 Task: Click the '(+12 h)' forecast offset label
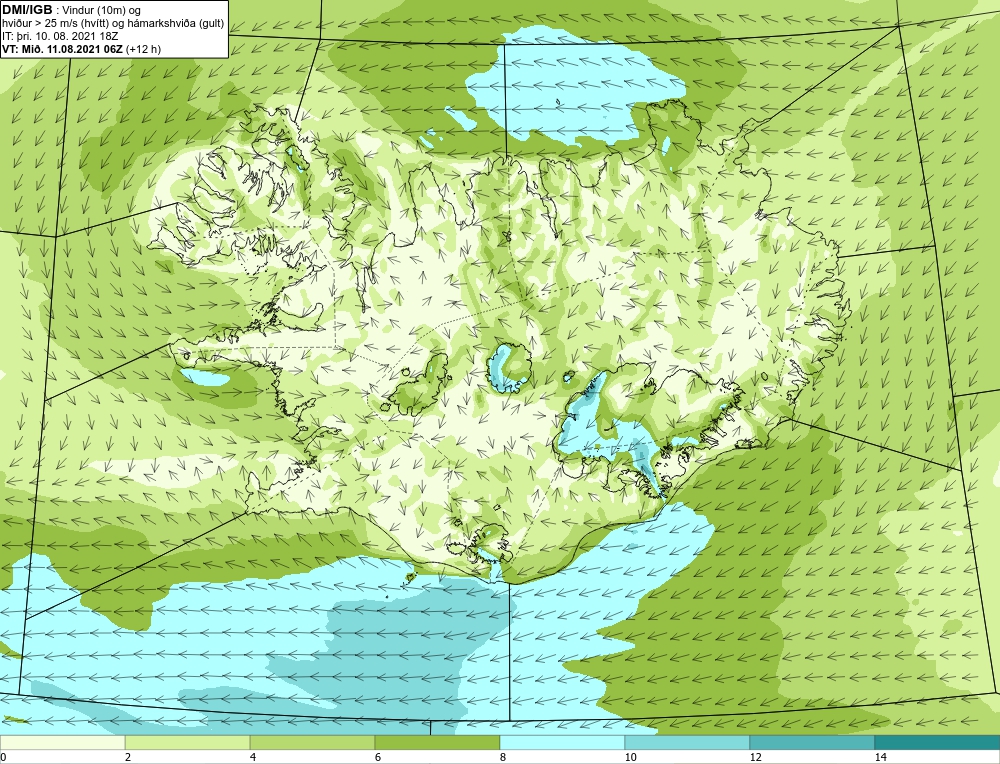144,49
